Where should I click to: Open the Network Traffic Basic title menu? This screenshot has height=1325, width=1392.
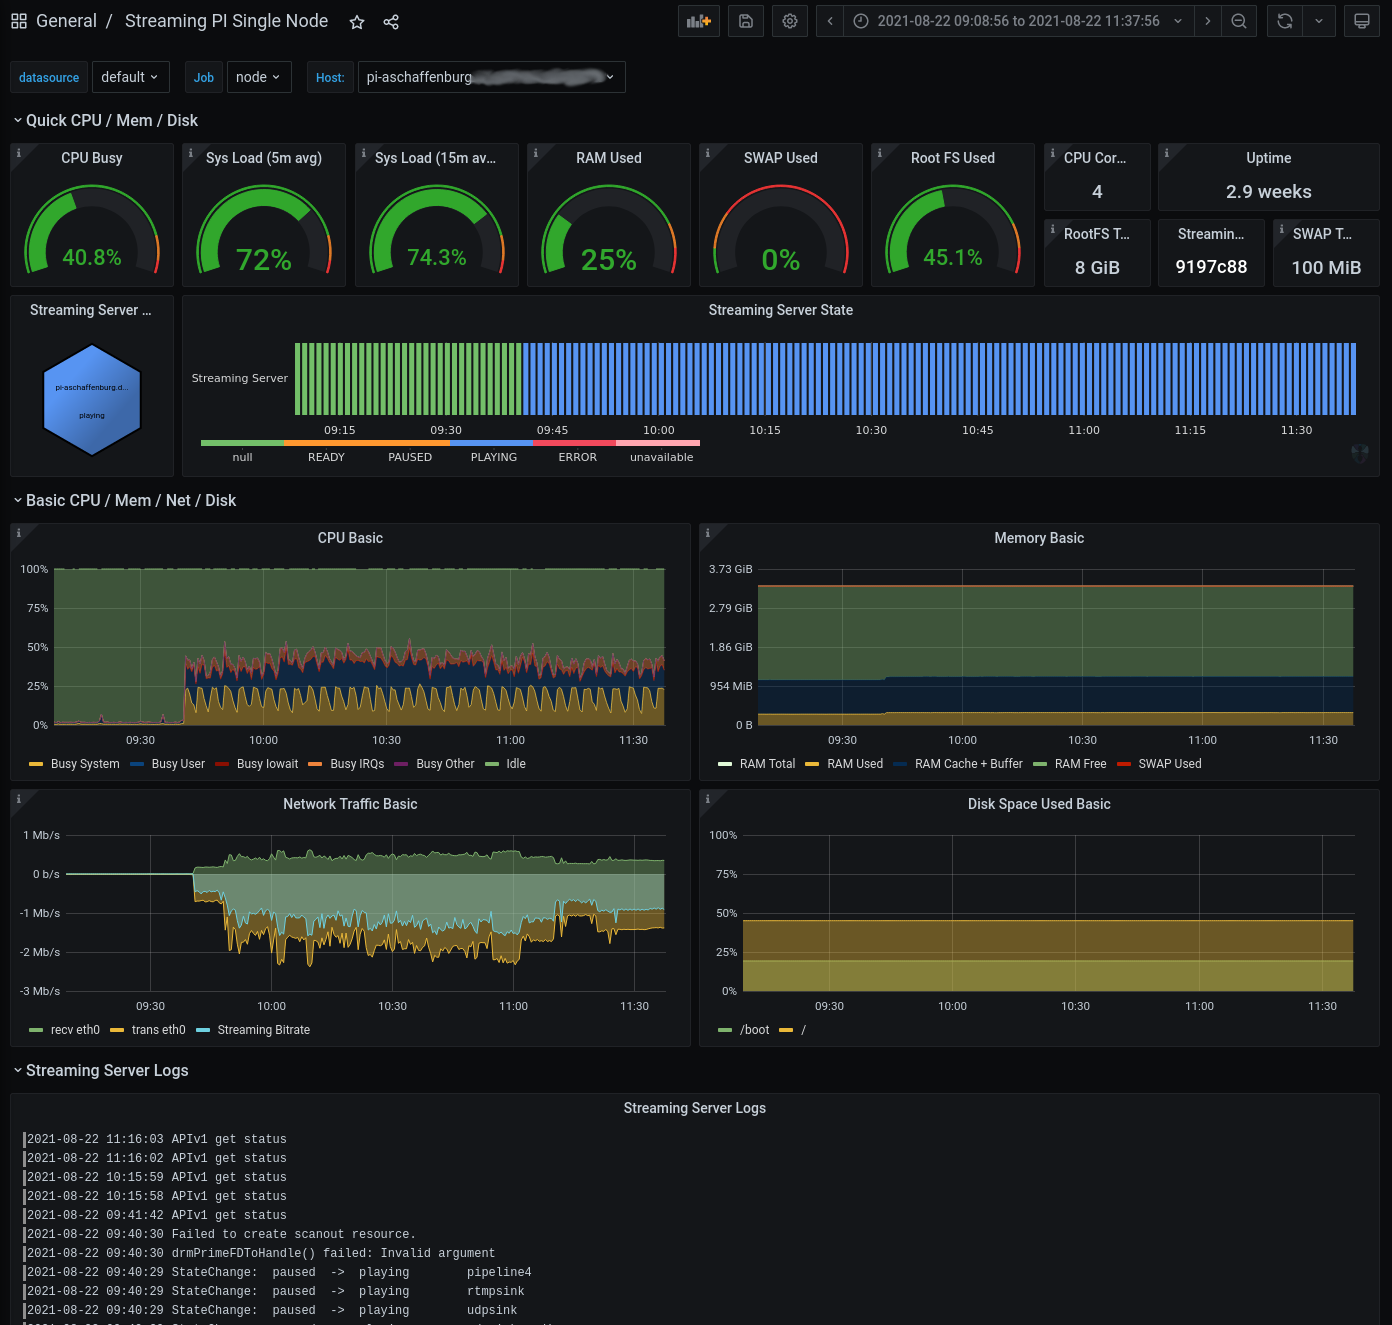[x=350, y=804]
